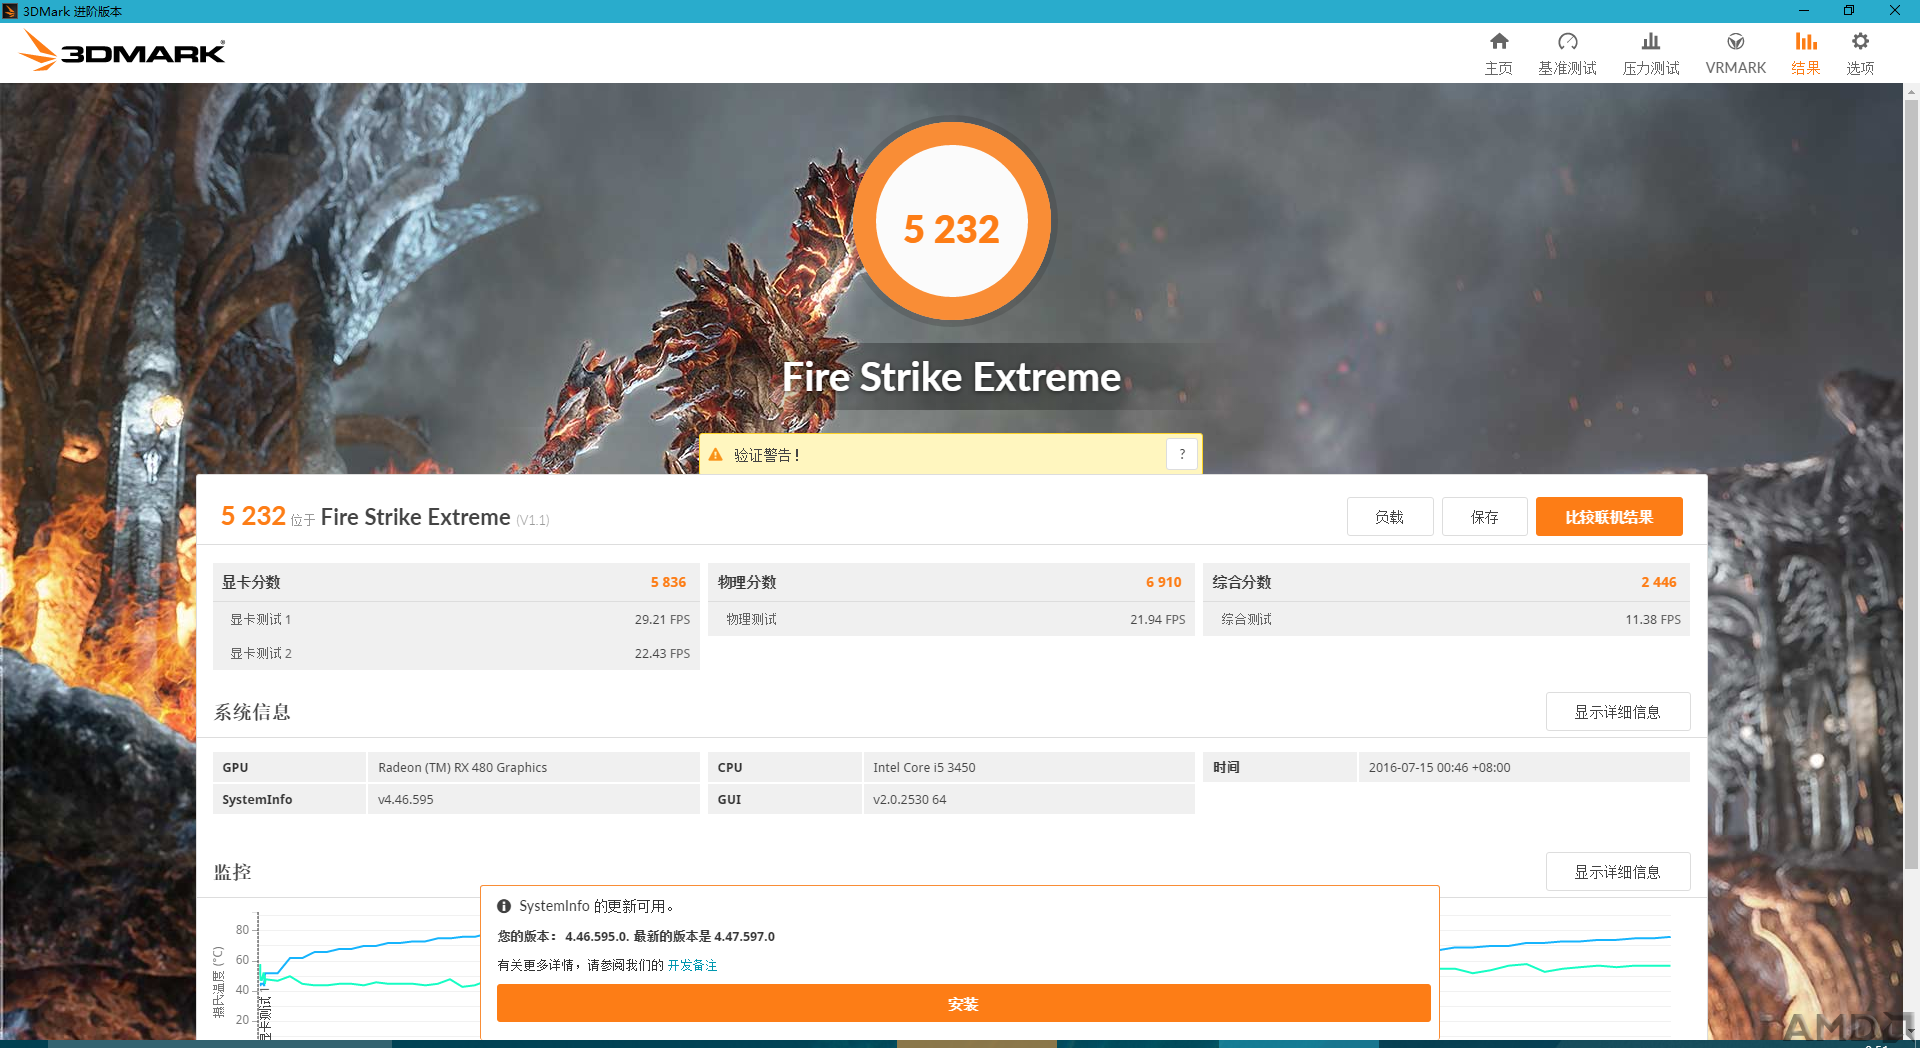Click the validation warning triangle icon

715,455
